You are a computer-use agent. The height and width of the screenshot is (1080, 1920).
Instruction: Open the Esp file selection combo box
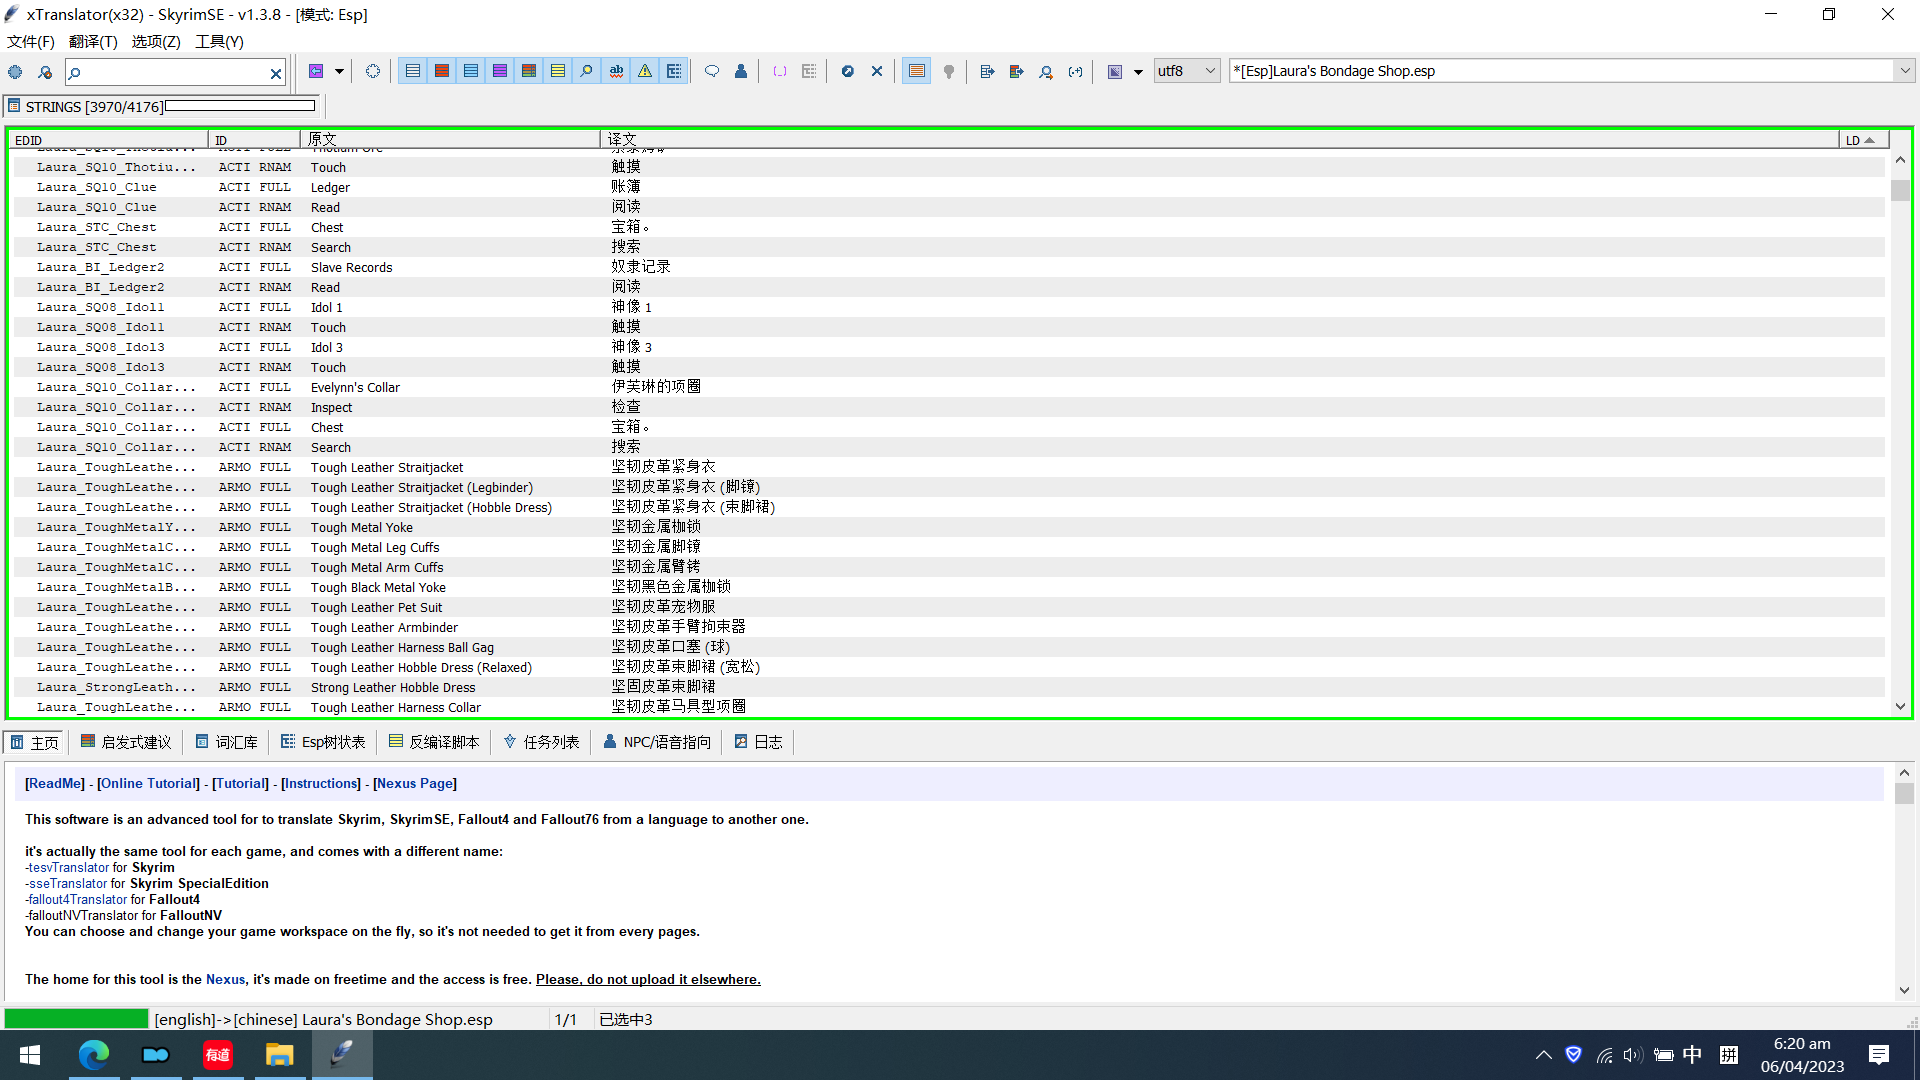click(1571, 71)
